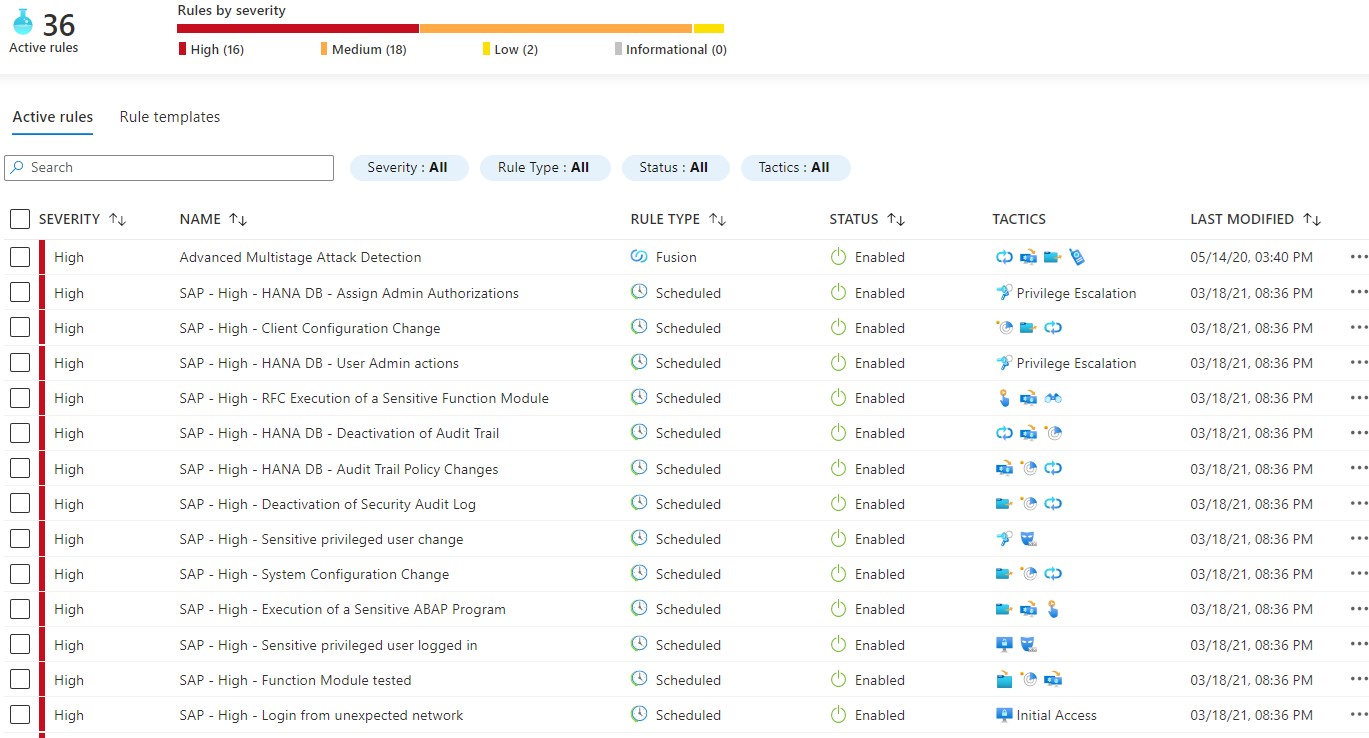
Task: Open the ellipsis menu on the first rule
Action: [x=1357, y=257]
